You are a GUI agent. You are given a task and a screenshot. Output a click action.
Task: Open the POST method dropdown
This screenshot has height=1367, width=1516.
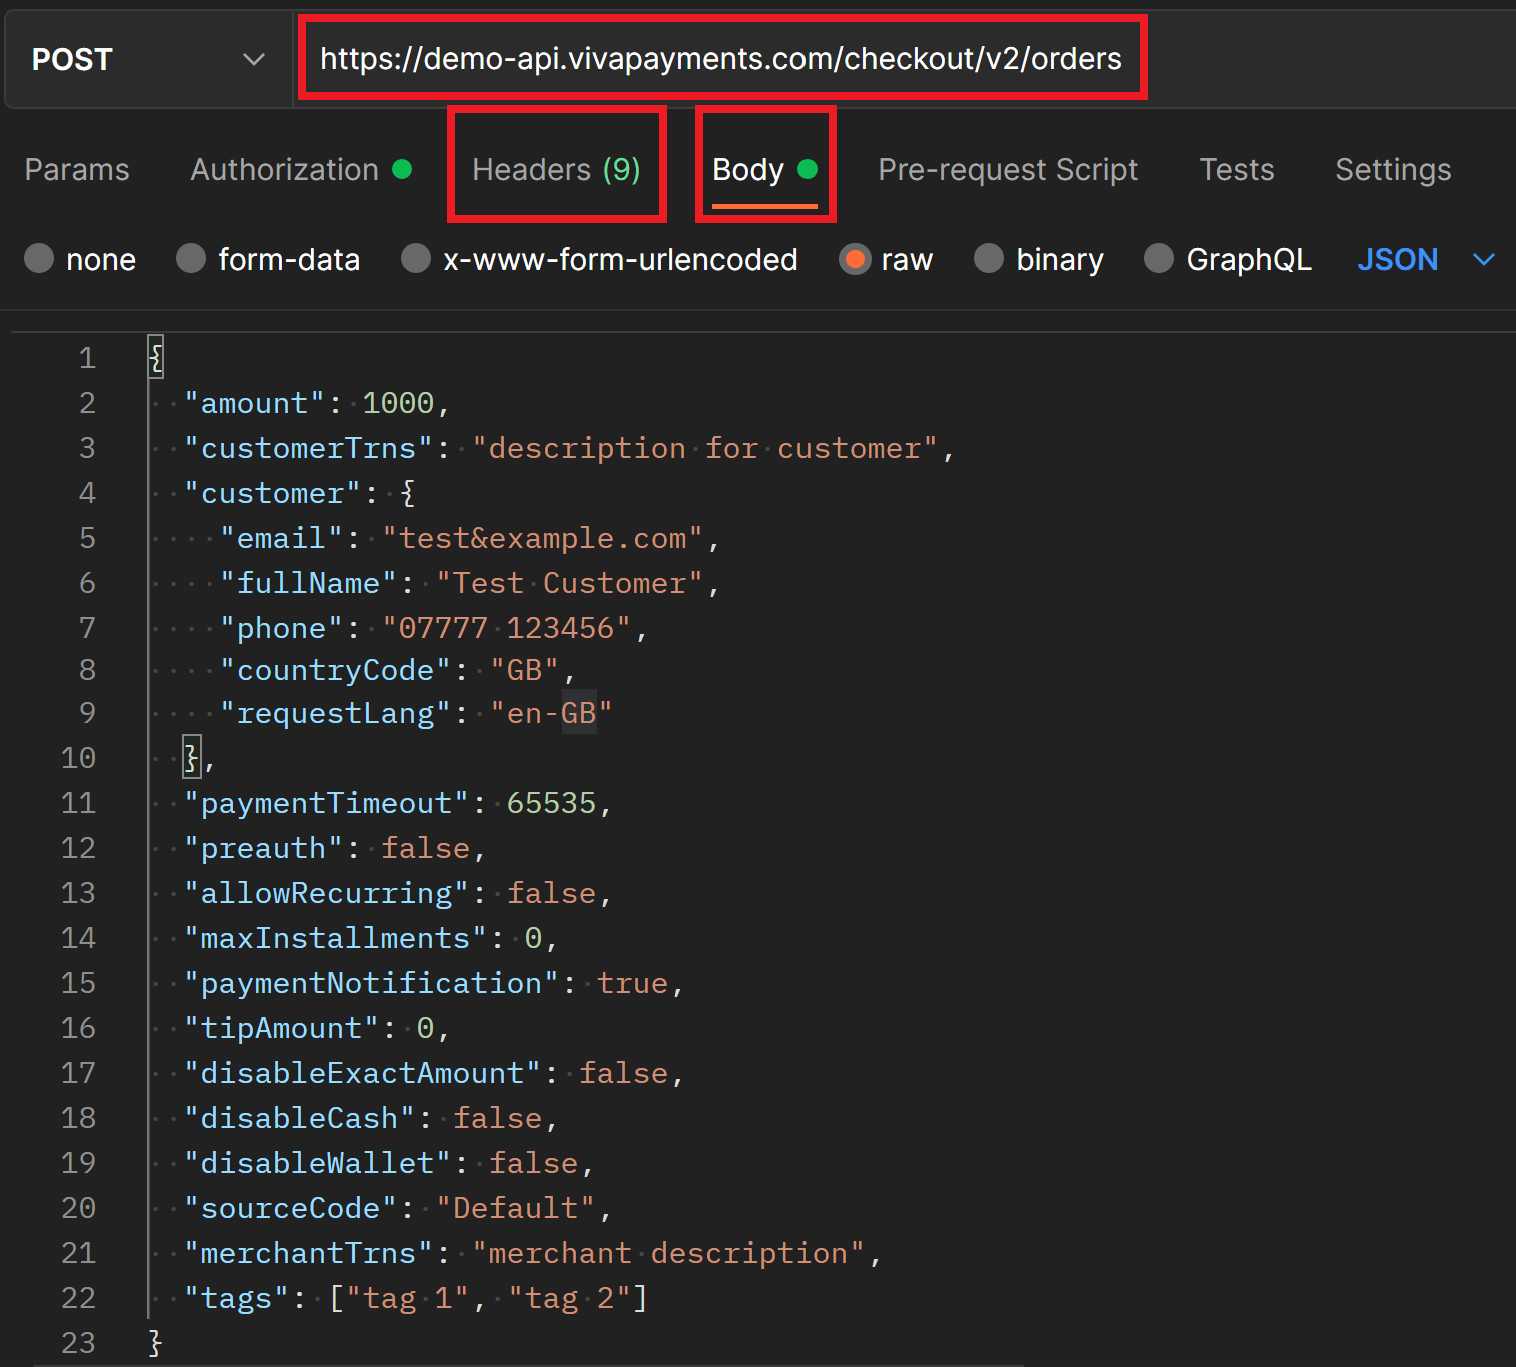148,59
